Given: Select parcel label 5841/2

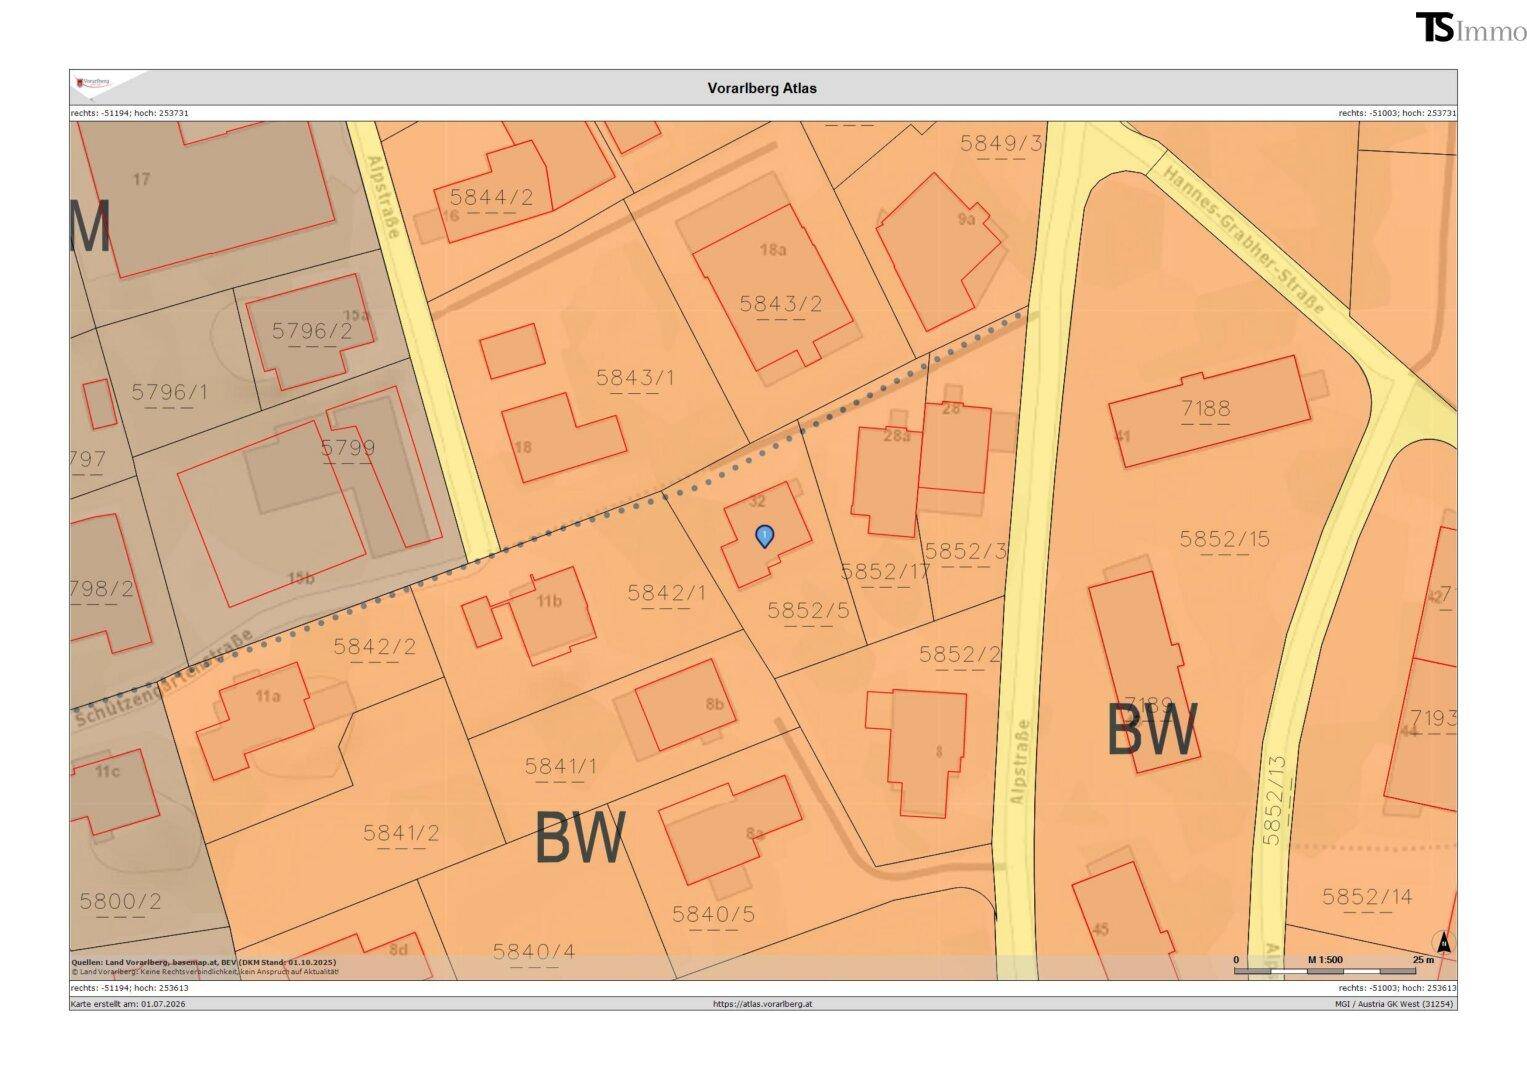Looking at the screenshot, I should 401,833.
